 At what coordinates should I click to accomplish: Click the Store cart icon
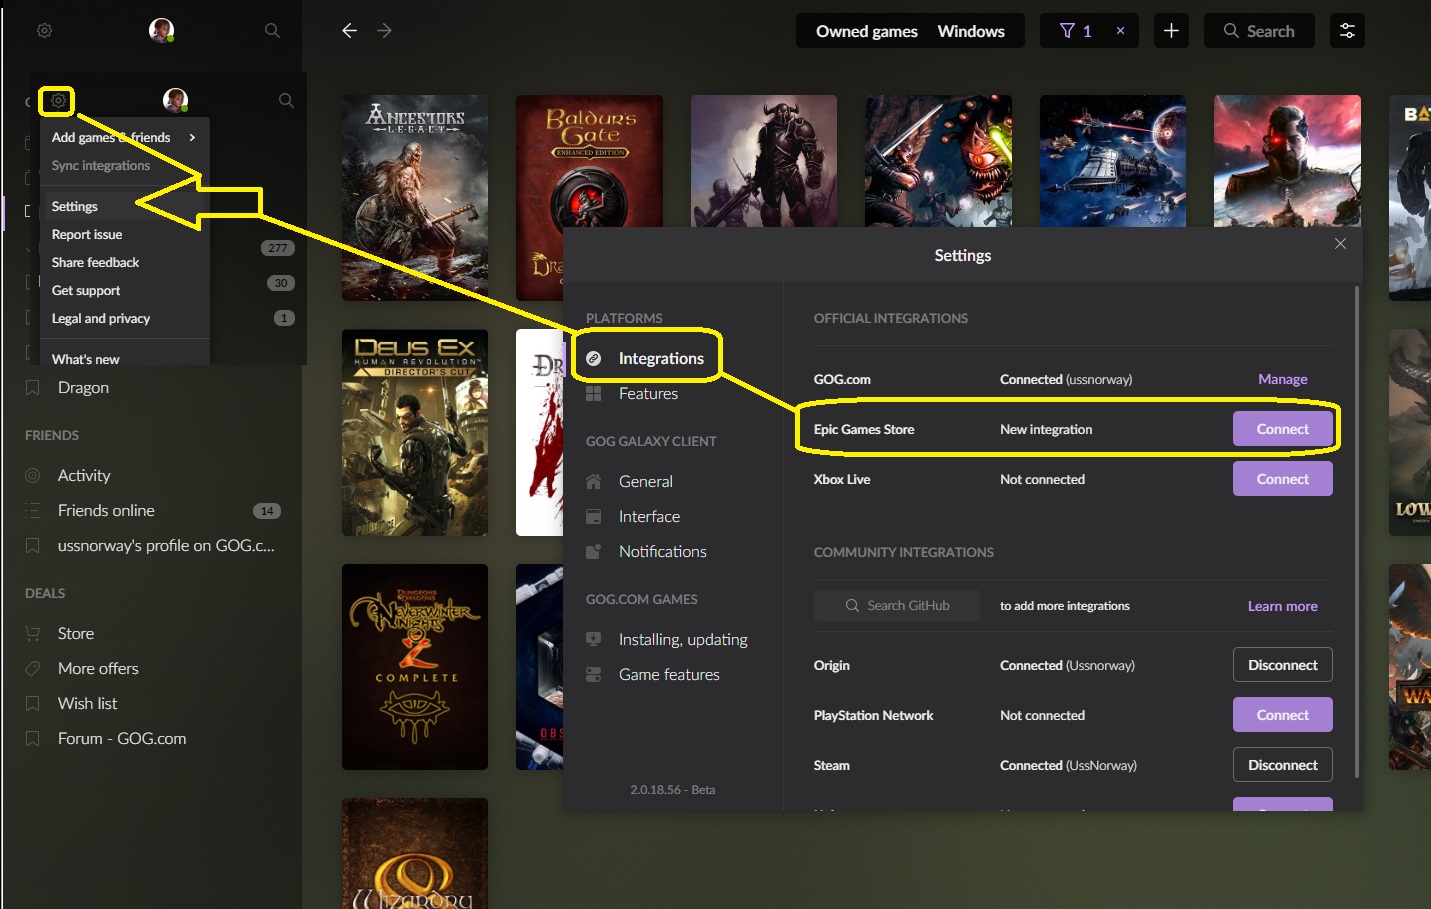(33, 634)
